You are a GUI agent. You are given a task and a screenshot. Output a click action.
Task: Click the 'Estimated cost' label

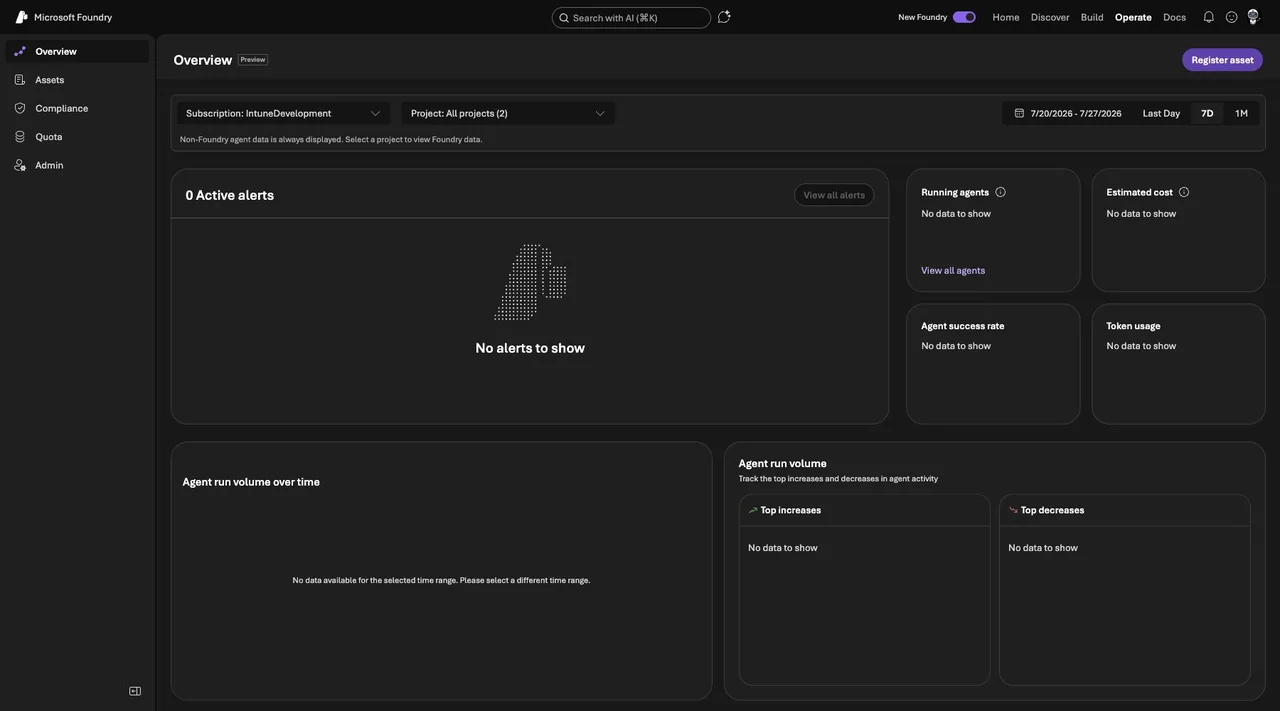click(x=1140, y=192)
